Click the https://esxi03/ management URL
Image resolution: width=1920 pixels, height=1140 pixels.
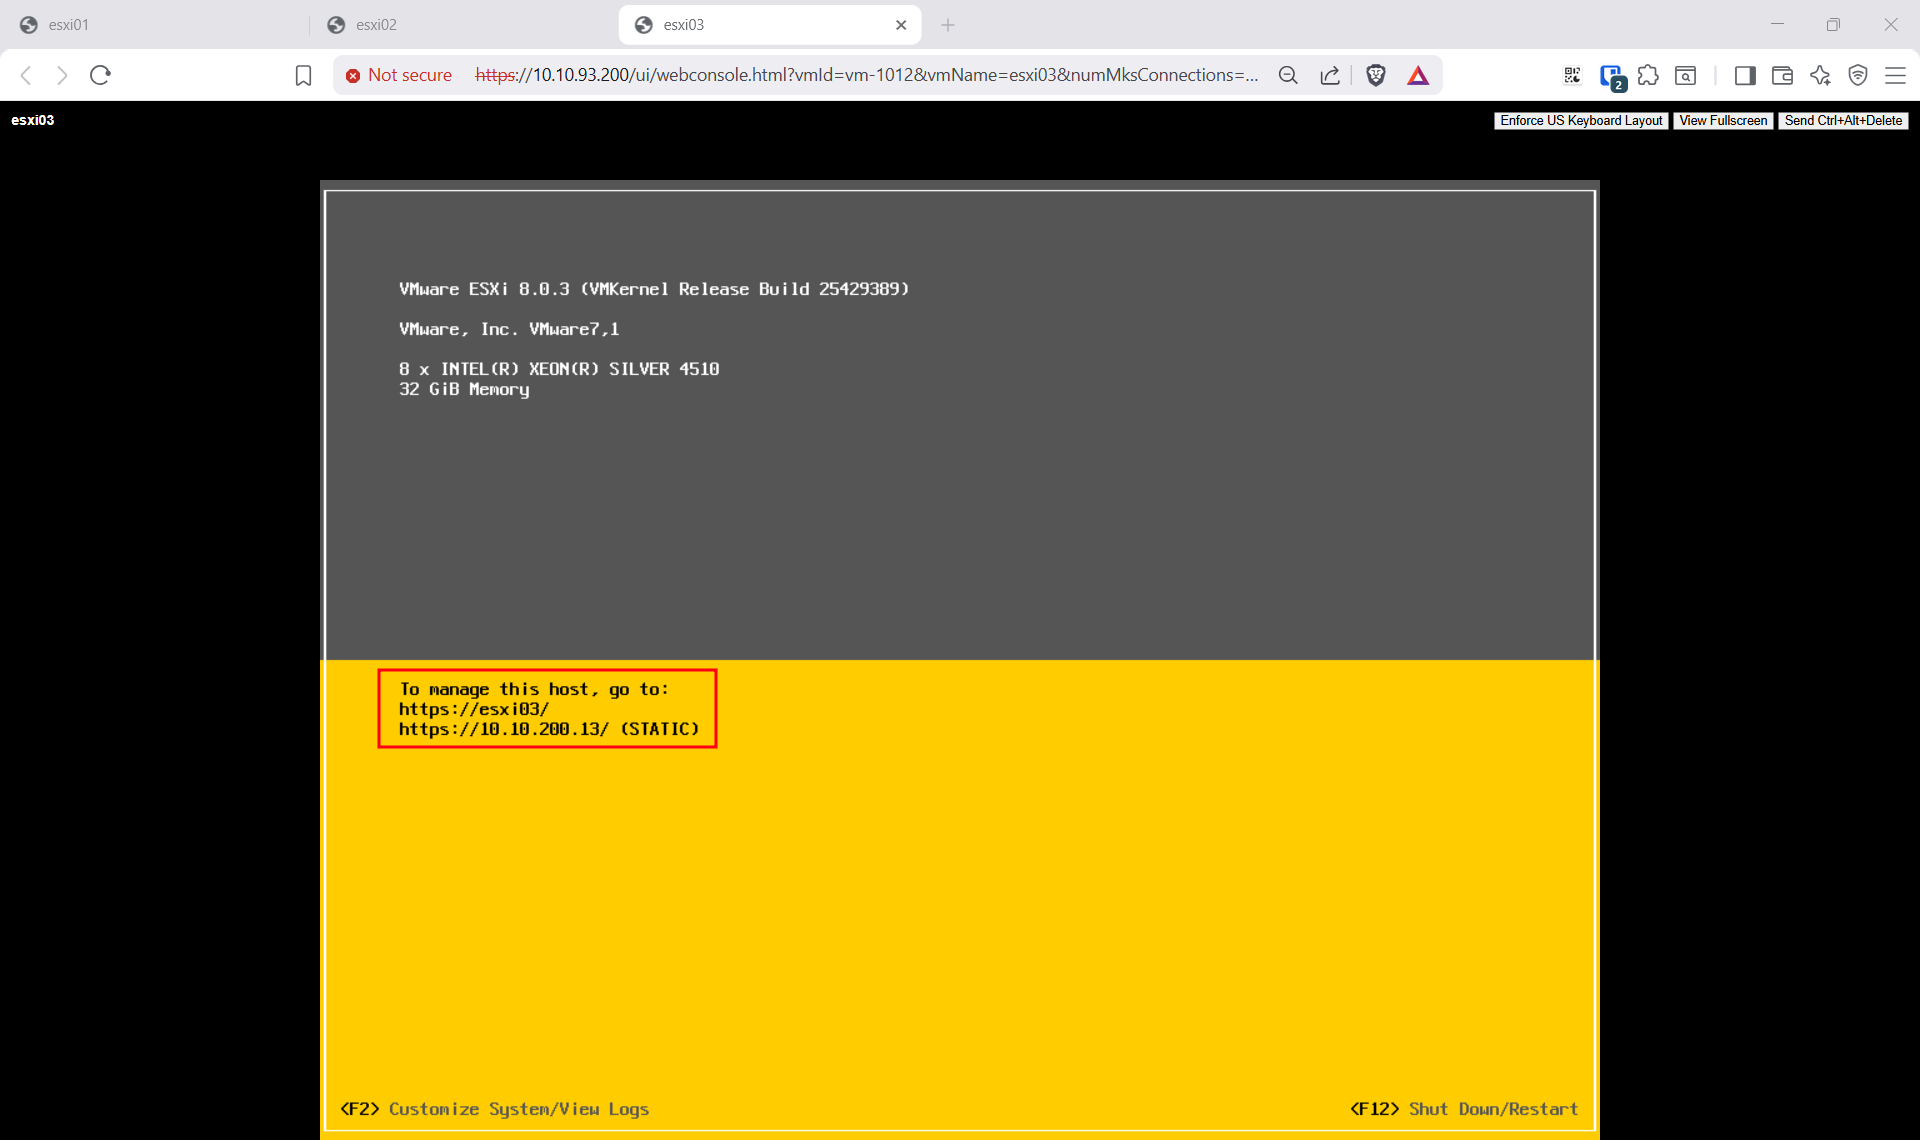(x=474, y=709)
